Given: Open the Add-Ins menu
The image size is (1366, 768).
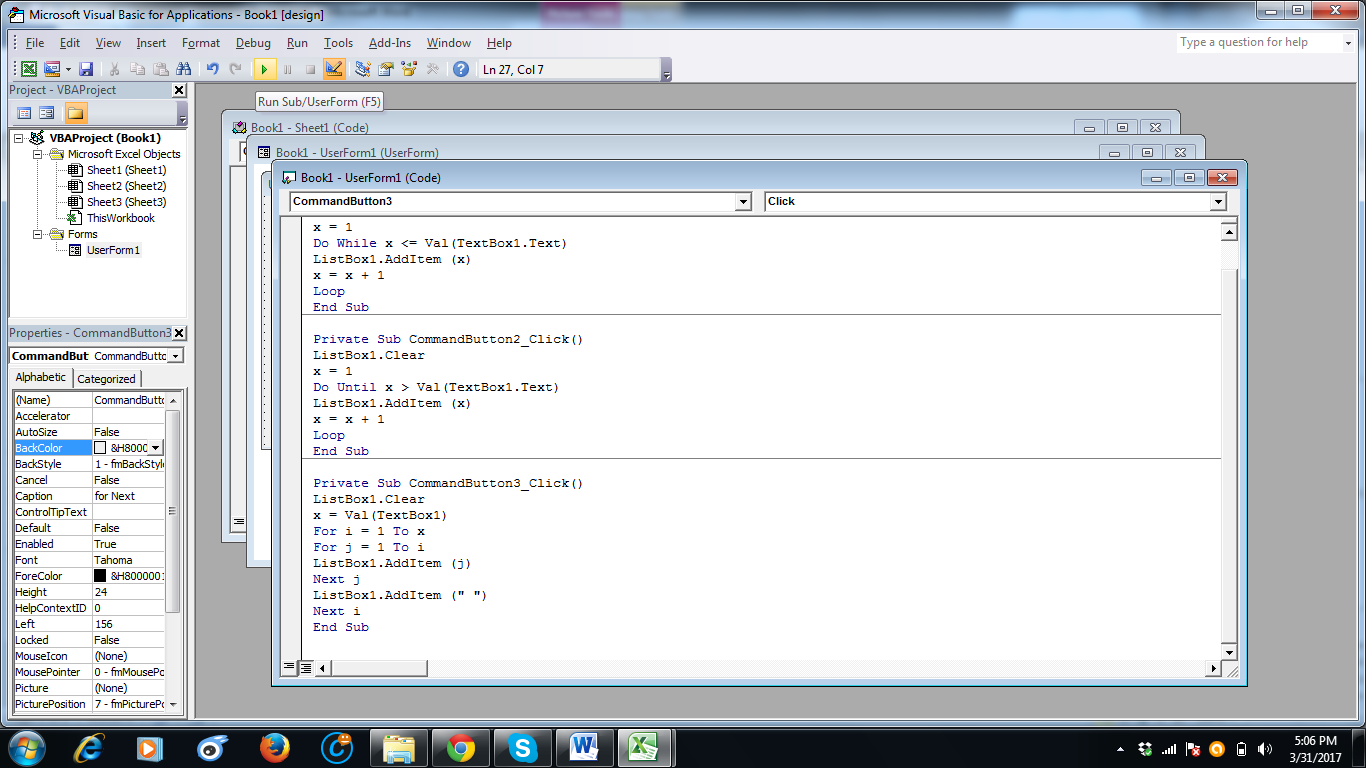Looking at the screenshot, I should click(x=390, y=43).
